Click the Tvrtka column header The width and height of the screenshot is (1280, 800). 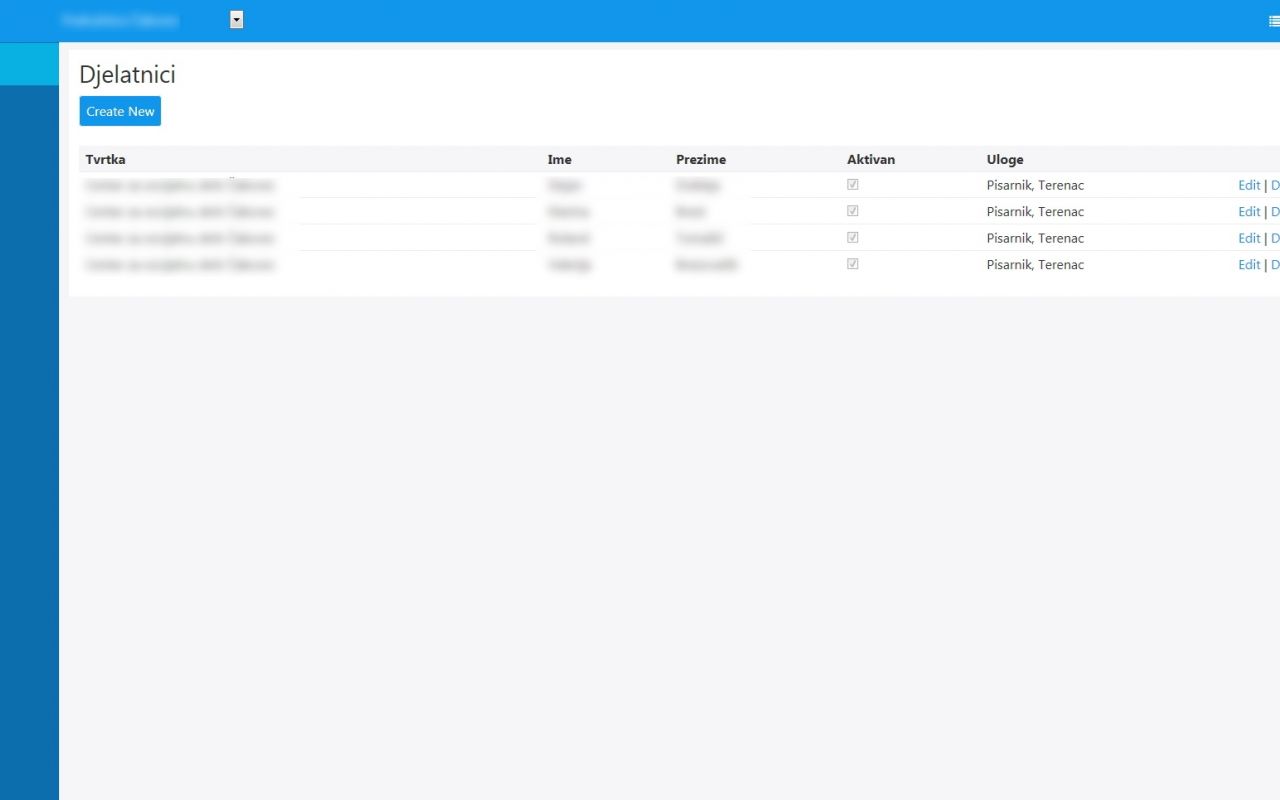(106, 160)
